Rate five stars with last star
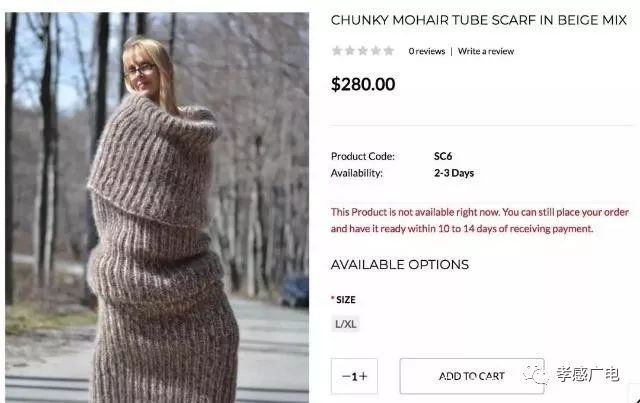Image resolution: width=640 pixels, height=403 pixels. [x=389, y=51]
